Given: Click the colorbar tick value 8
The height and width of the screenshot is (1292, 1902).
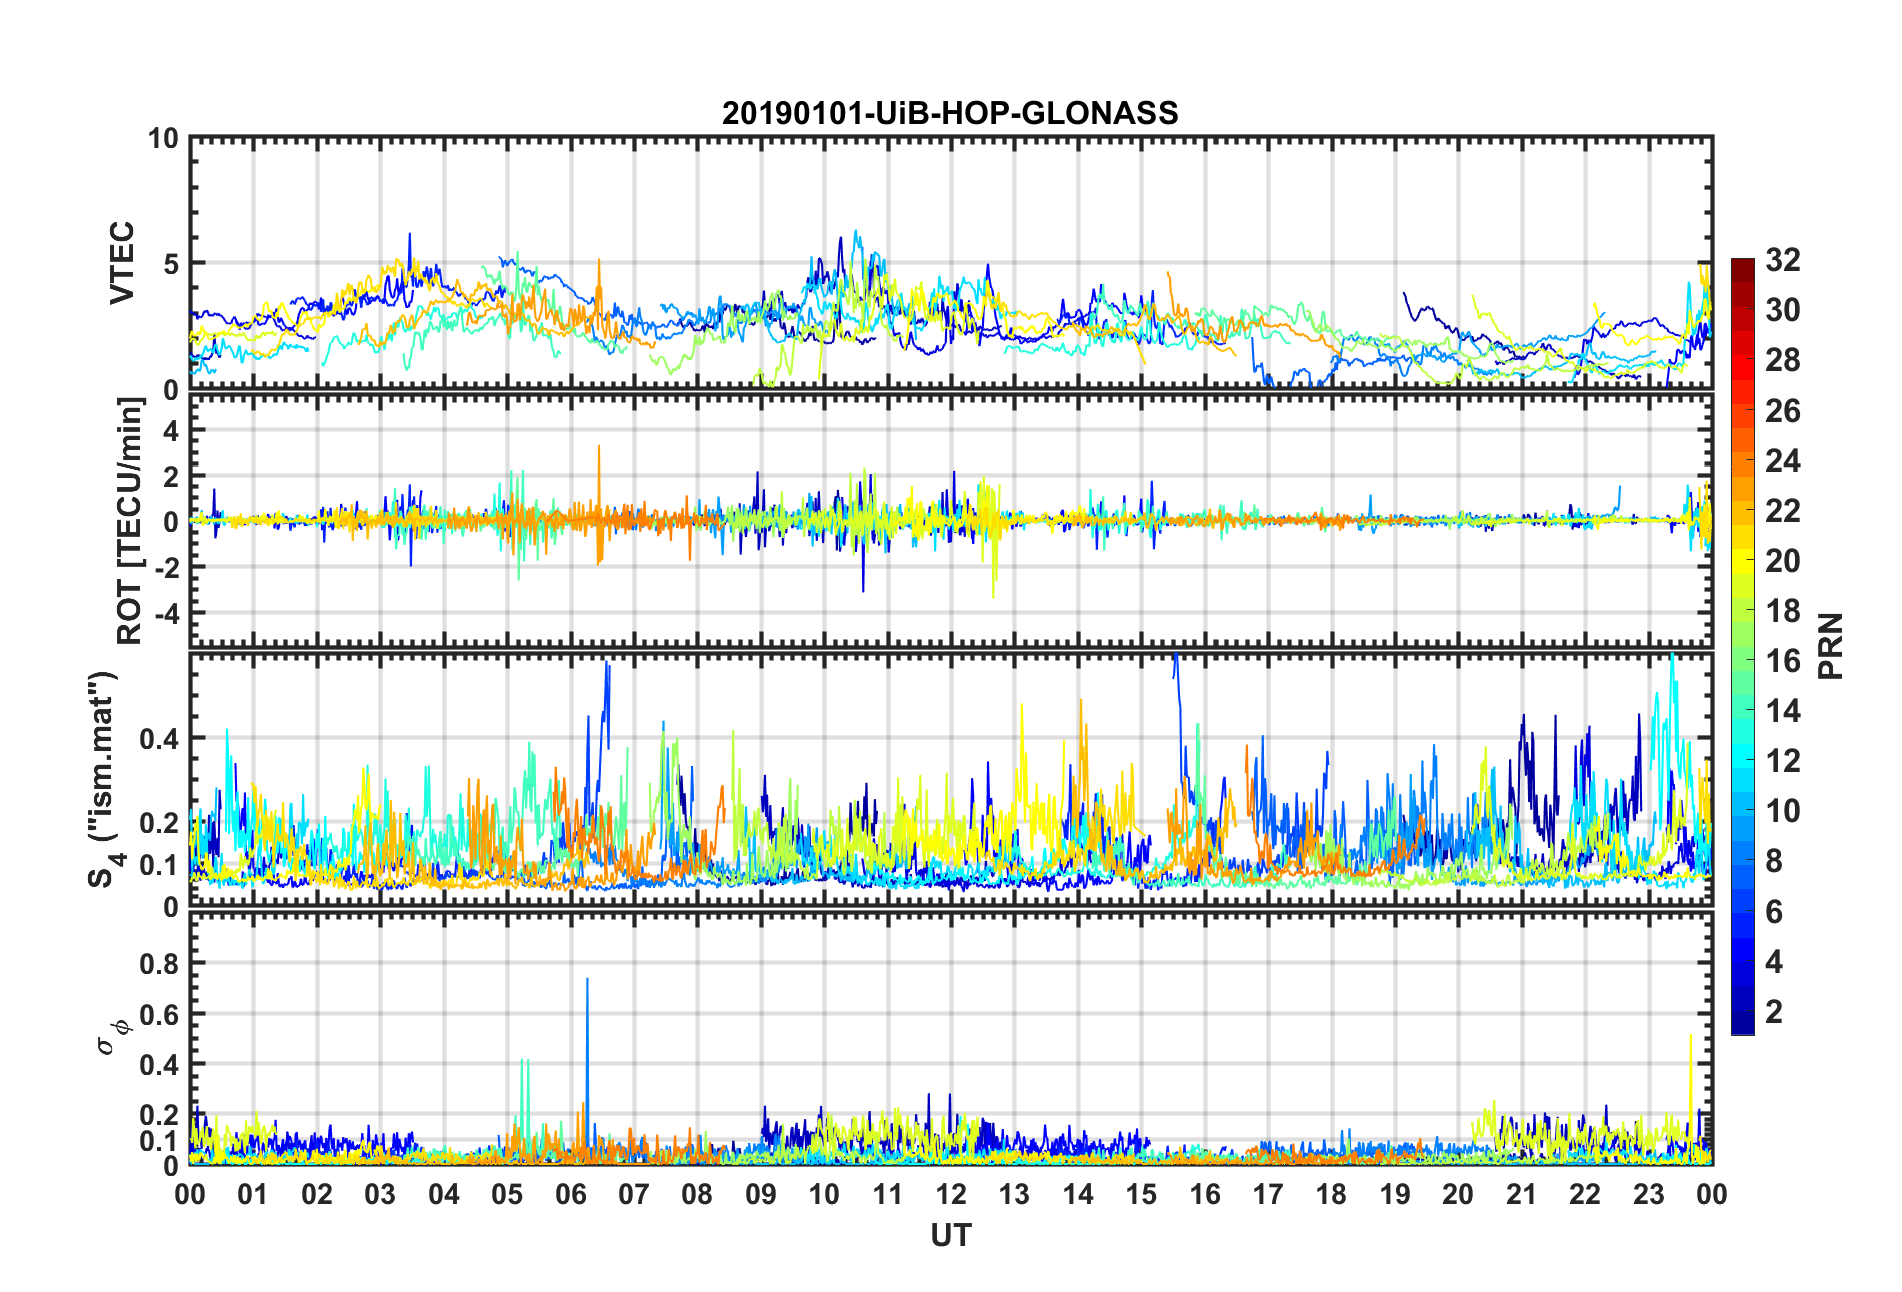Looking at the screenshot, I should (x=1774, y=861).
